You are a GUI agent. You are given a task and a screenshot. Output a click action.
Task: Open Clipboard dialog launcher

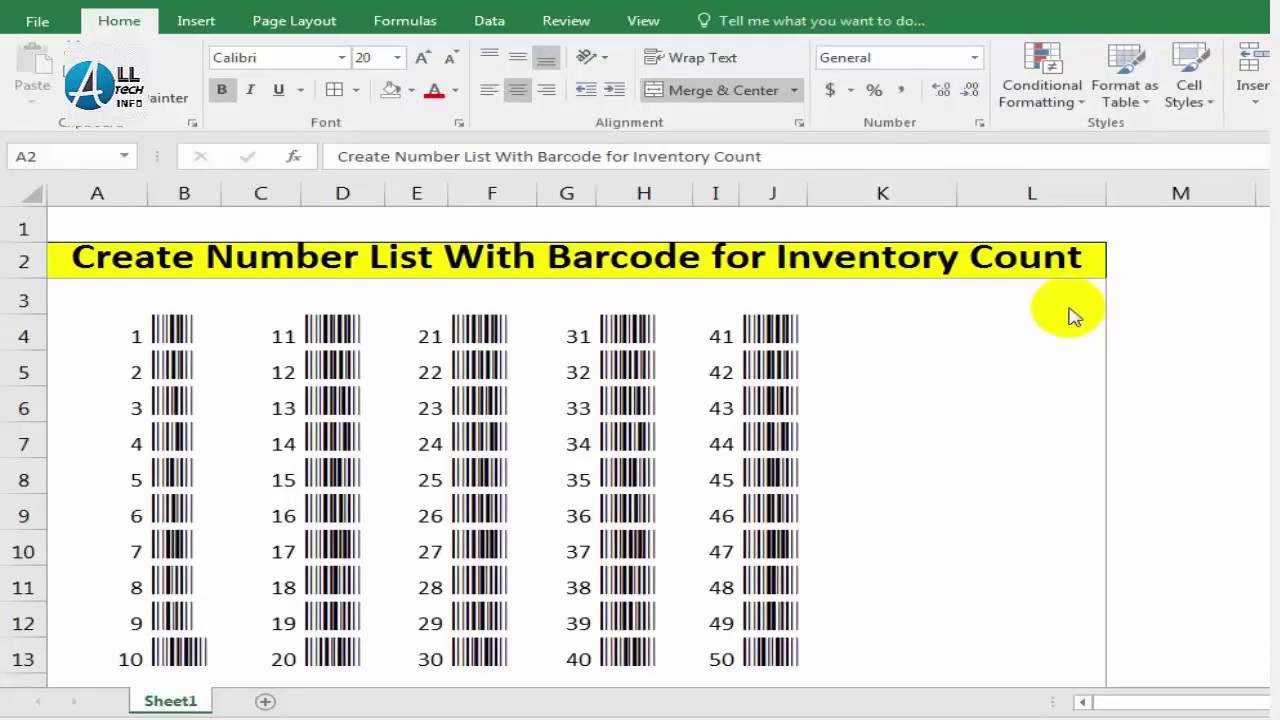pyautogui.click(x=192, y=123)
